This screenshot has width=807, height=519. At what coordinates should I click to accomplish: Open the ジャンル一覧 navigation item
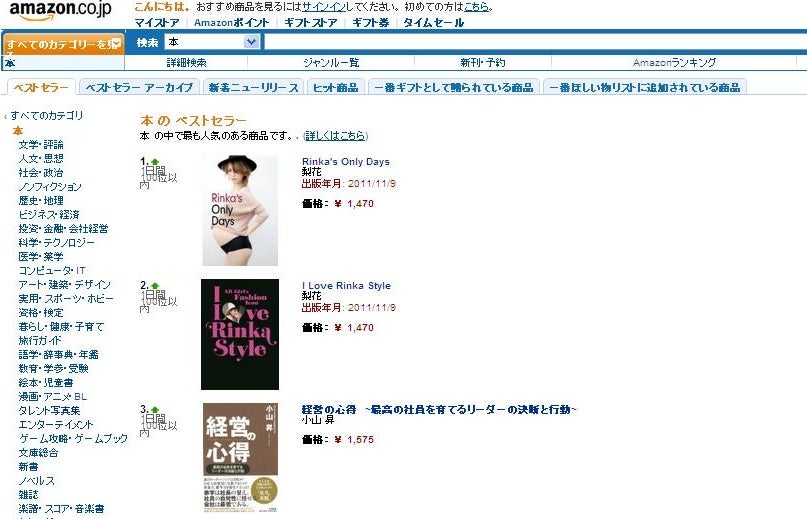pyautogui.click(x=331, y=62)
